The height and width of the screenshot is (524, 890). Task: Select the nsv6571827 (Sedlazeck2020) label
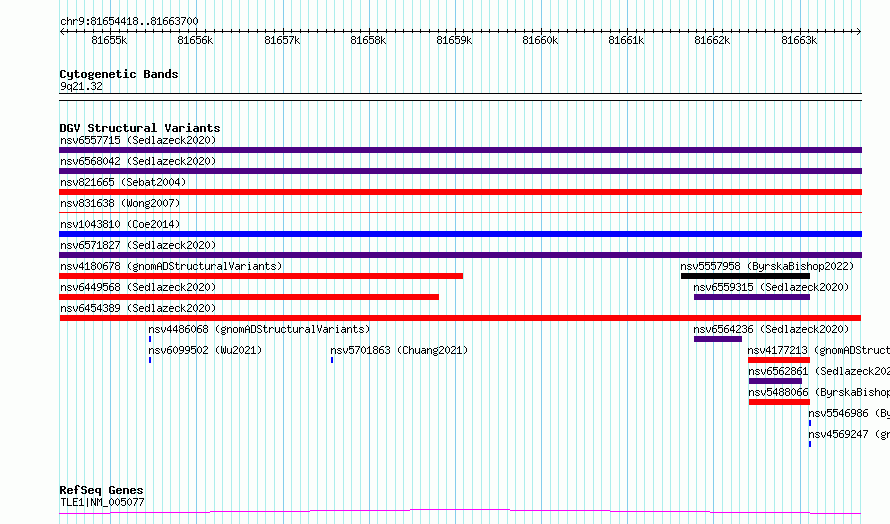coord(138,245)
